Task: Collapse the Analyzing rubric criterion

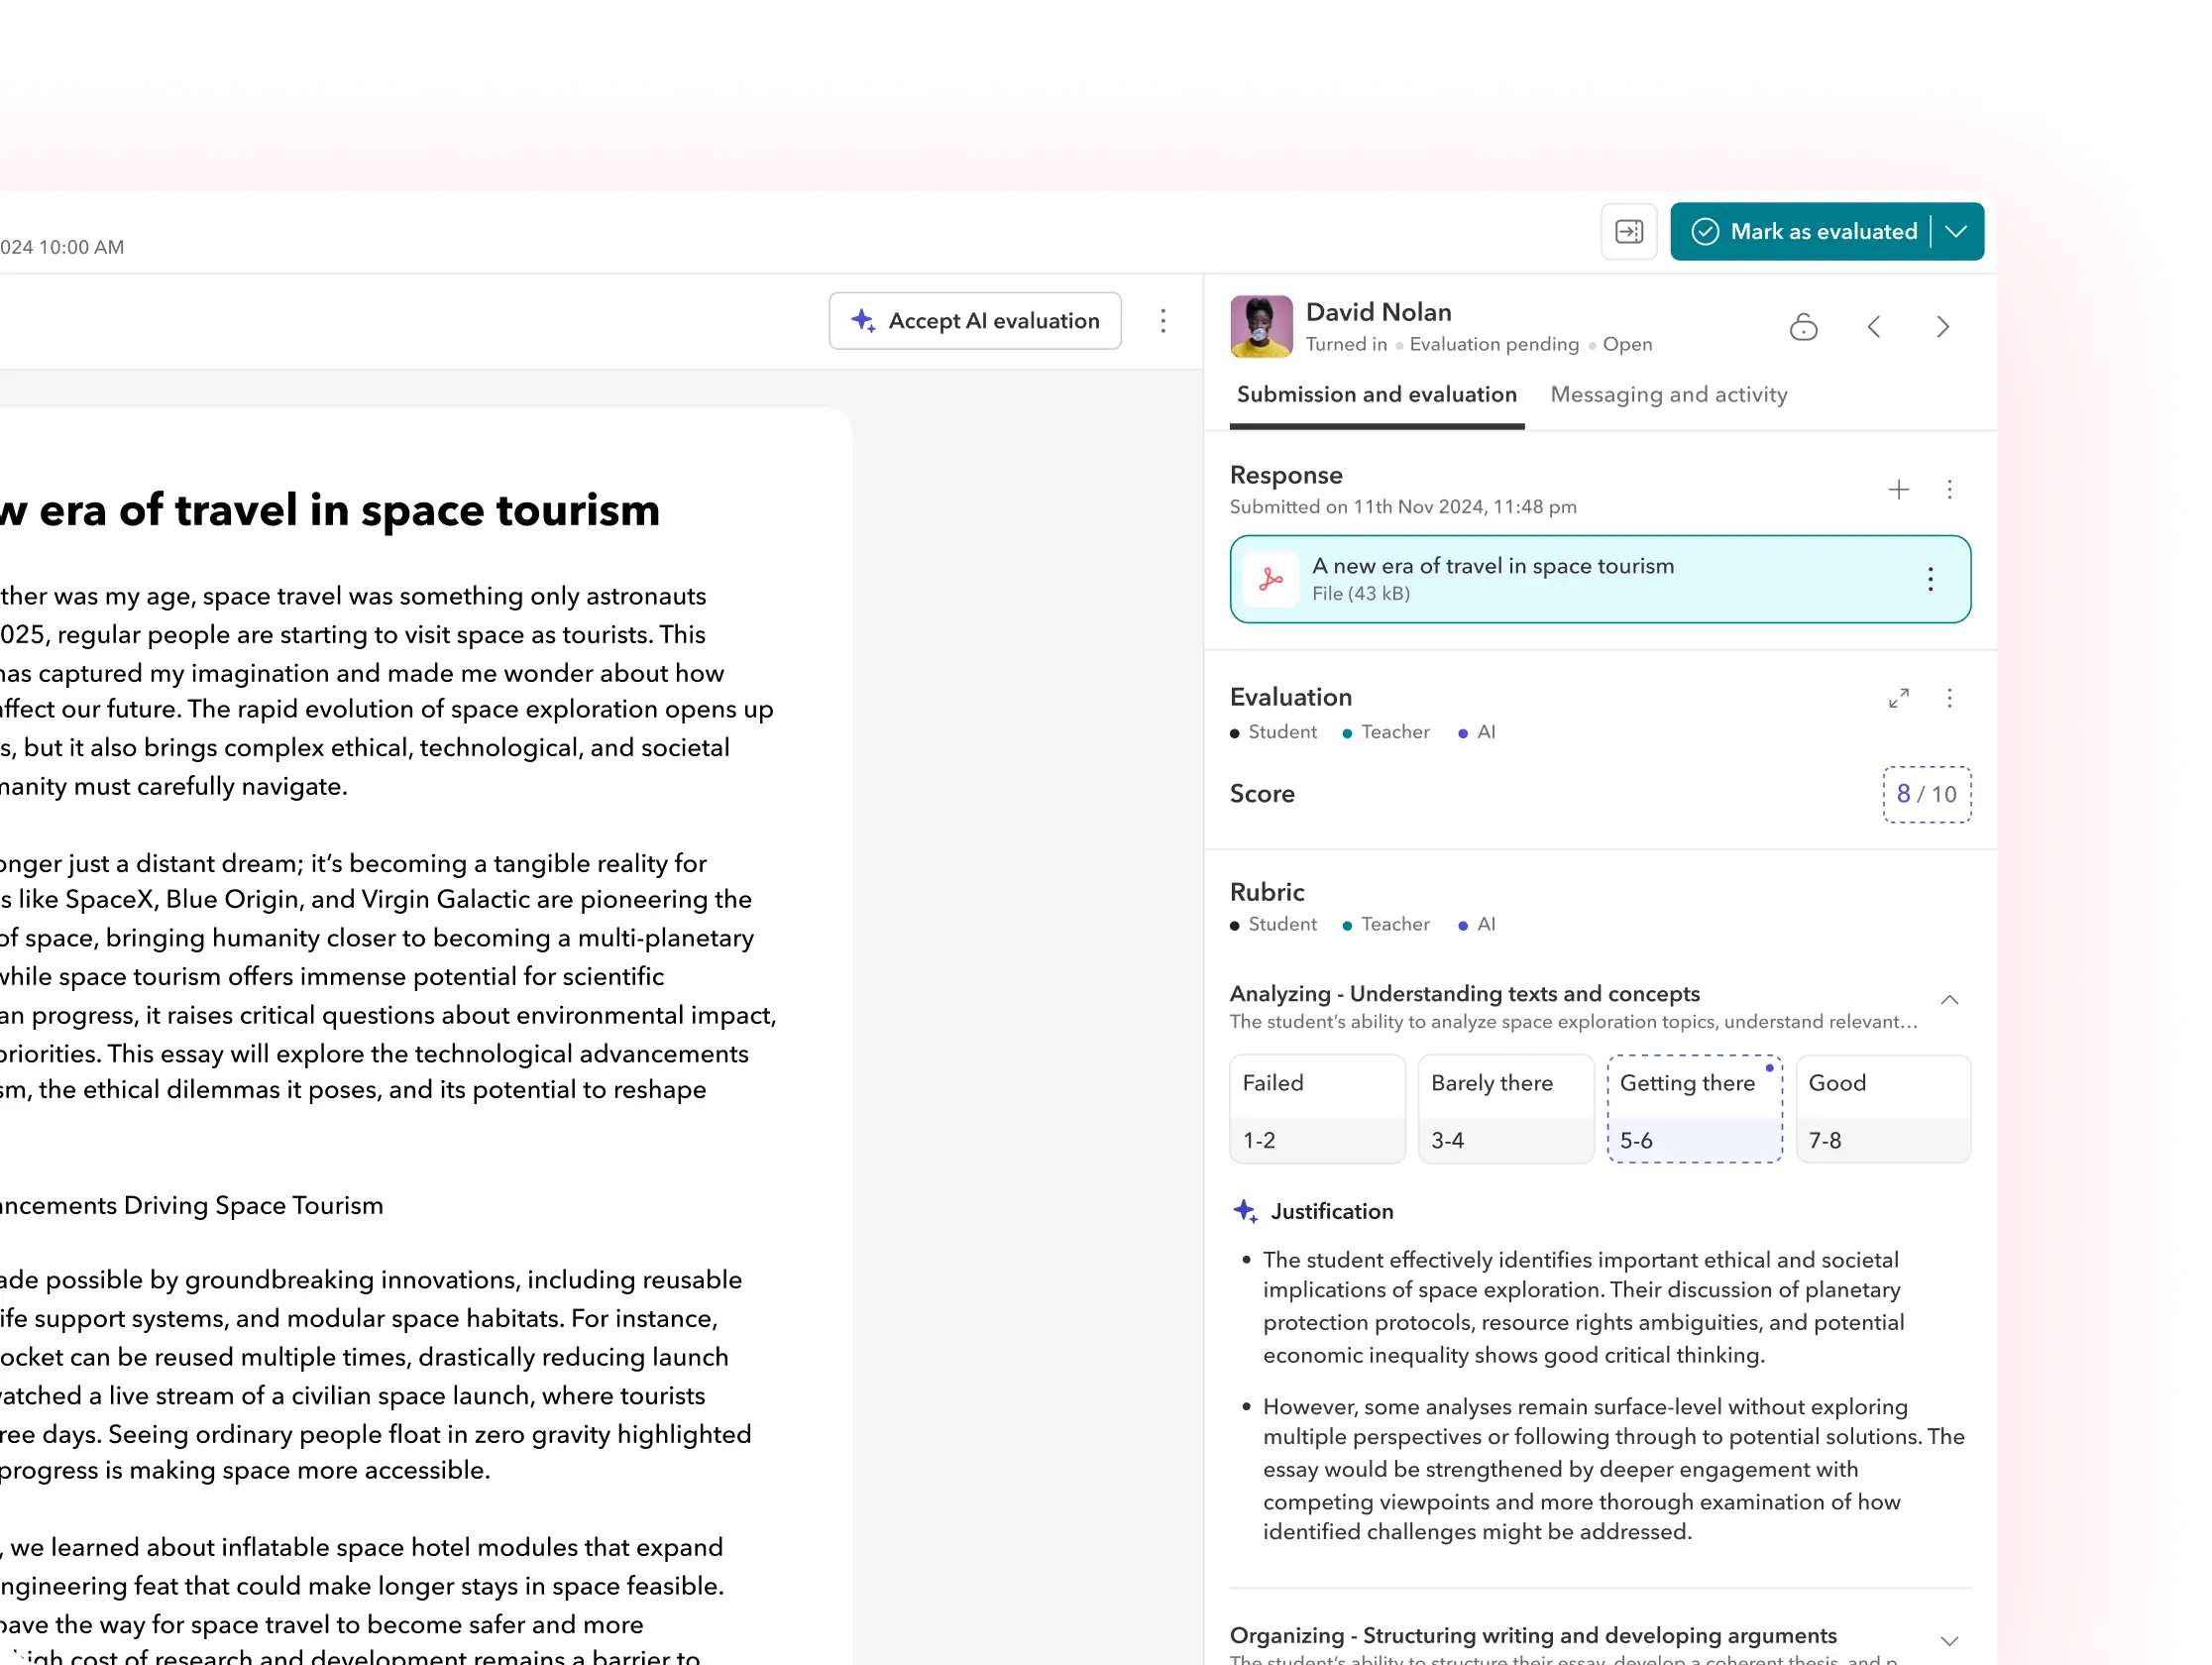Action: click(1949, 1000)
